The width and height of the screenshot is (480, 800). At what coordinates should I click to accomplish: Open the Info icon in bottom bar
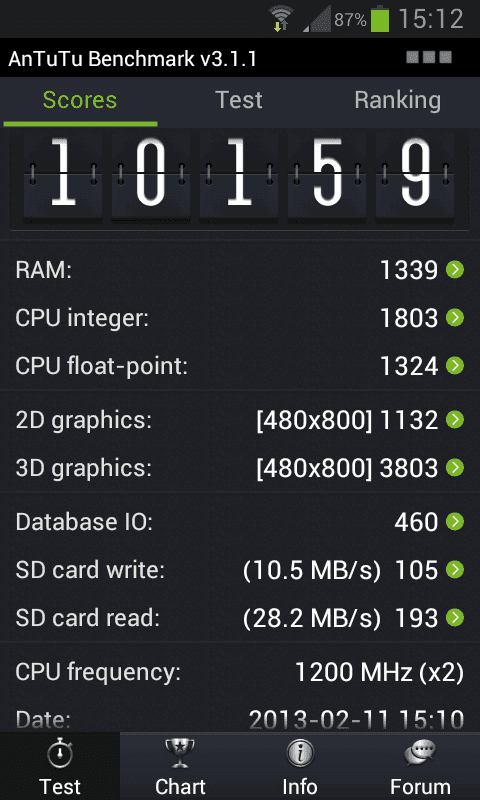click(299, 754)
